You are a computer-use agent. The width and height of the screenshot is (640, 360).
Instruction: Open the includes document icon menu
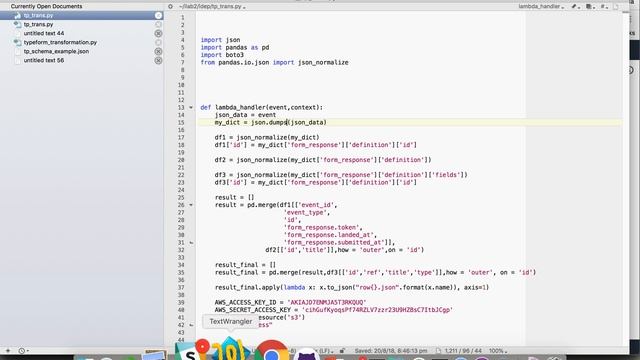pyautogui.click(x=589, y=7)
